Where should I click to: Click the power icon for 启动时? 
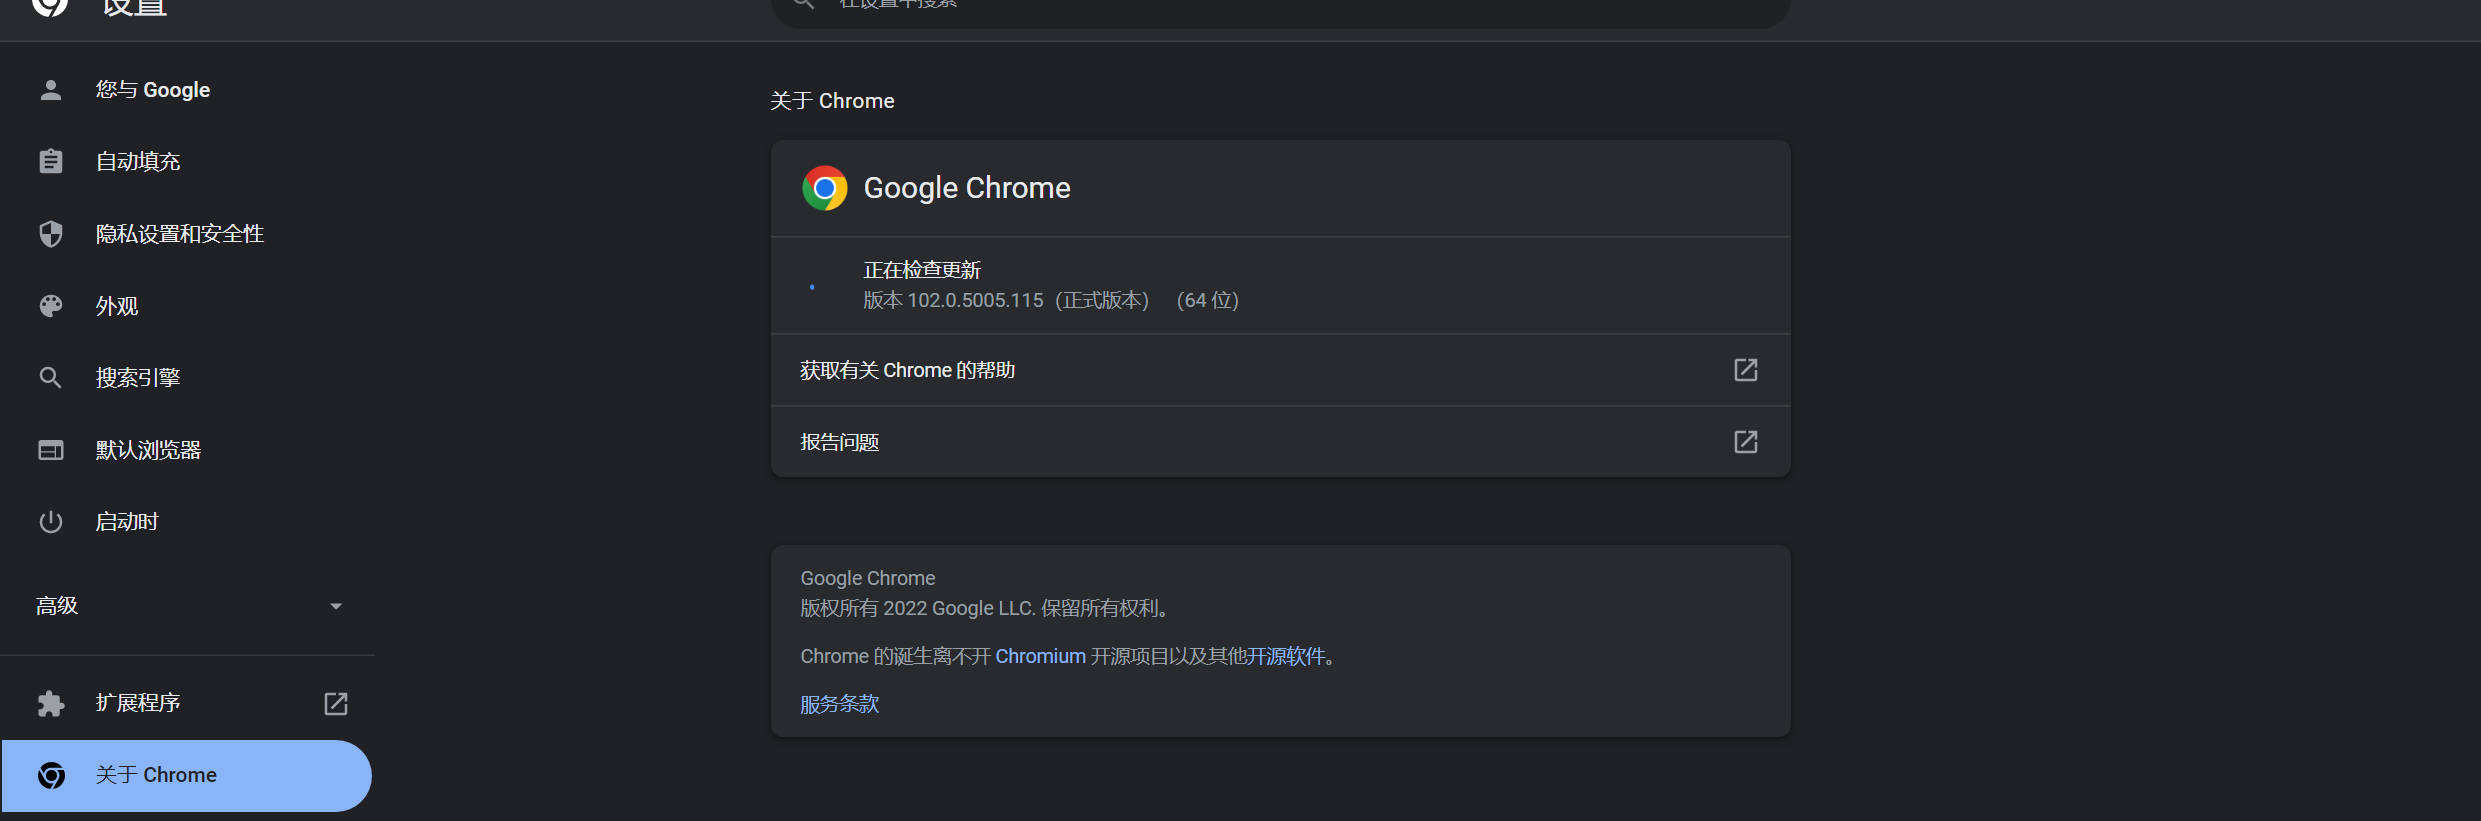tap(51, 522)
